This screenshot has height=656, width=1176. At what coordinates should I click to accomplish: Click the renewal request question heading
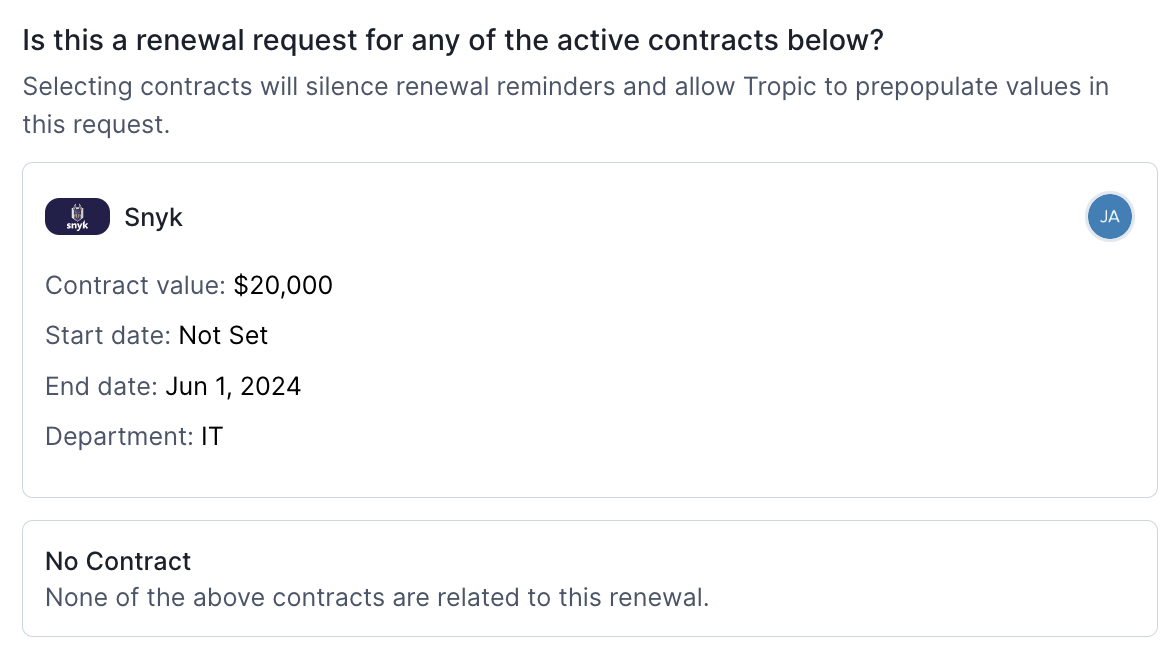(453, 40)
